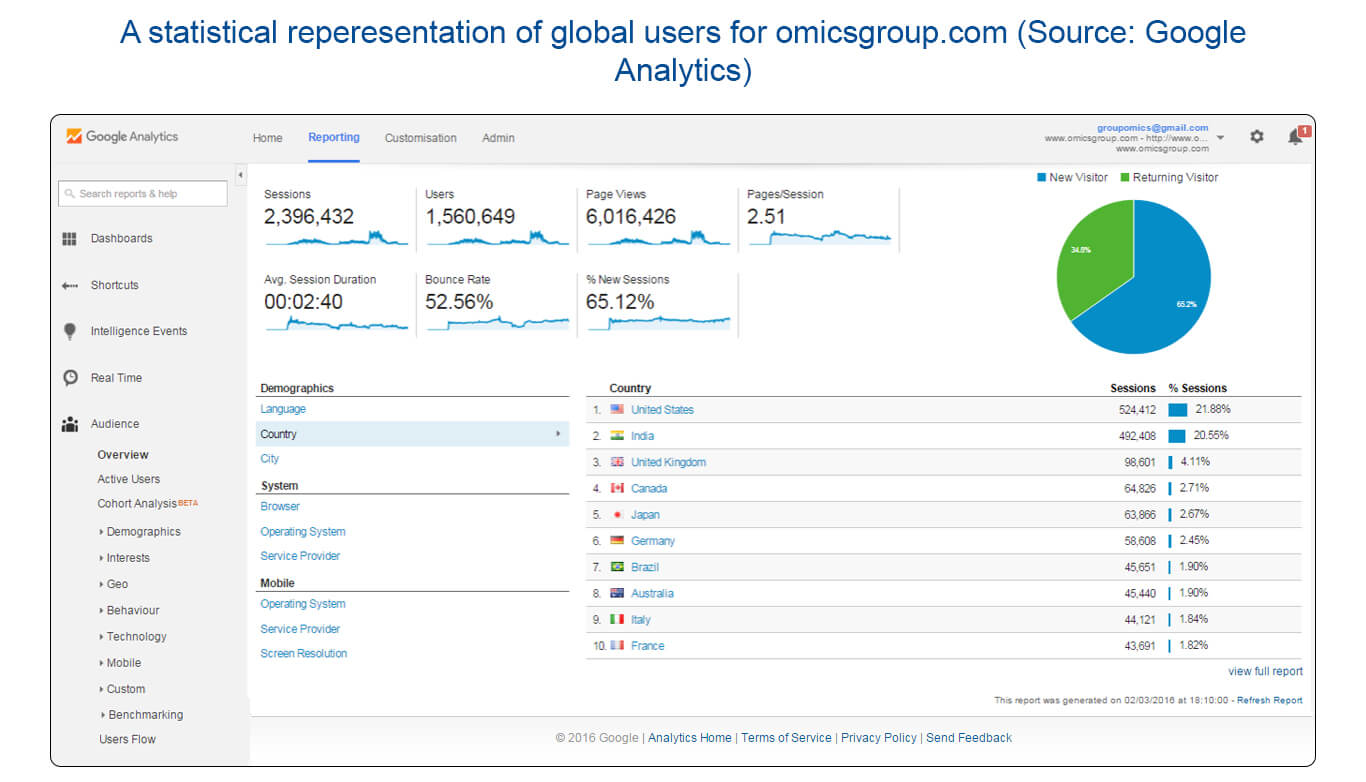Open United States in country table
1366x782 pixels.
(662, 410)
